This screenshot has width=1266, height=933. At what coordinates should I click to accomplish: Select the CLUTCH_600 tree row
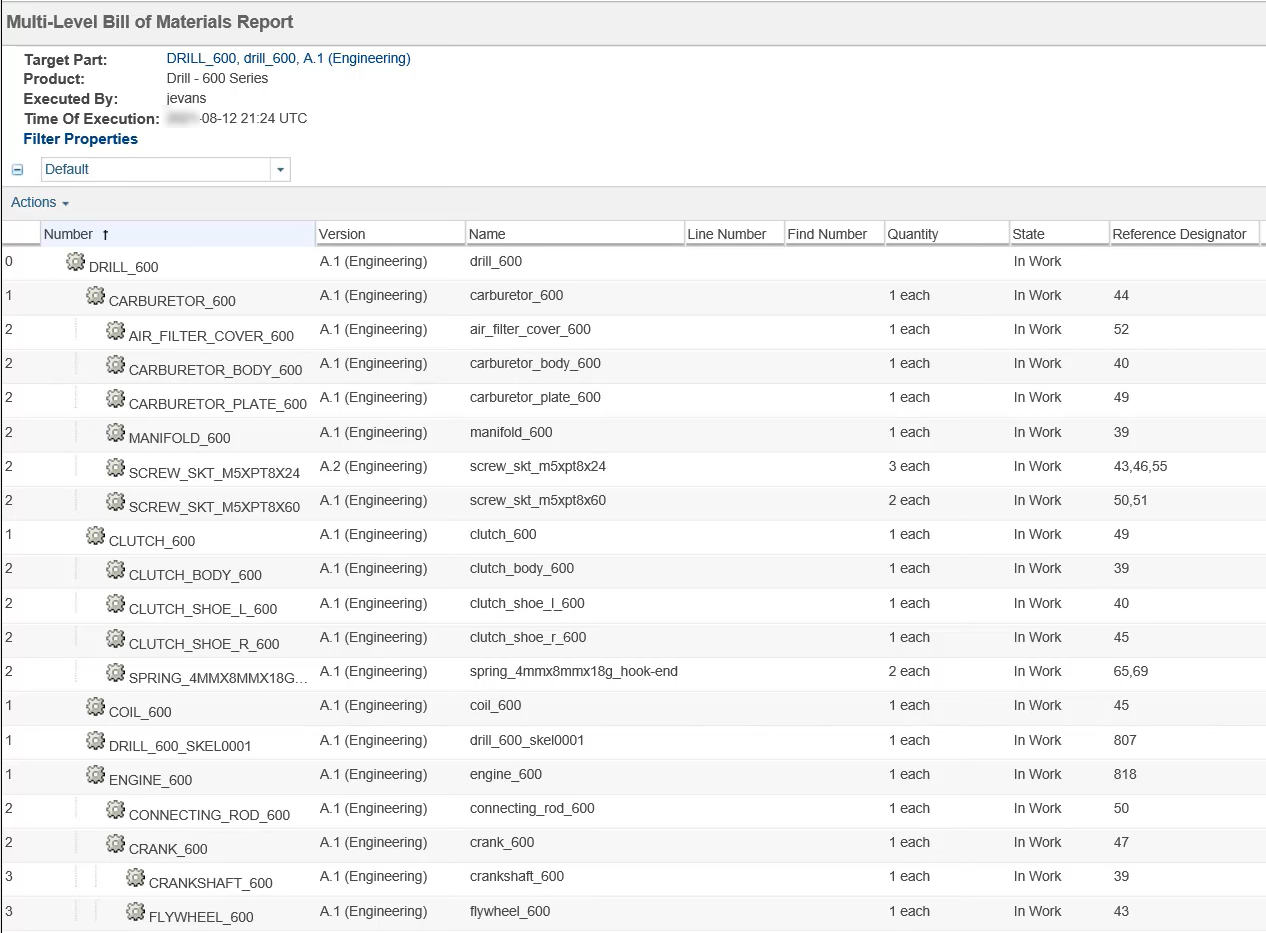click(x=633, y=537)
